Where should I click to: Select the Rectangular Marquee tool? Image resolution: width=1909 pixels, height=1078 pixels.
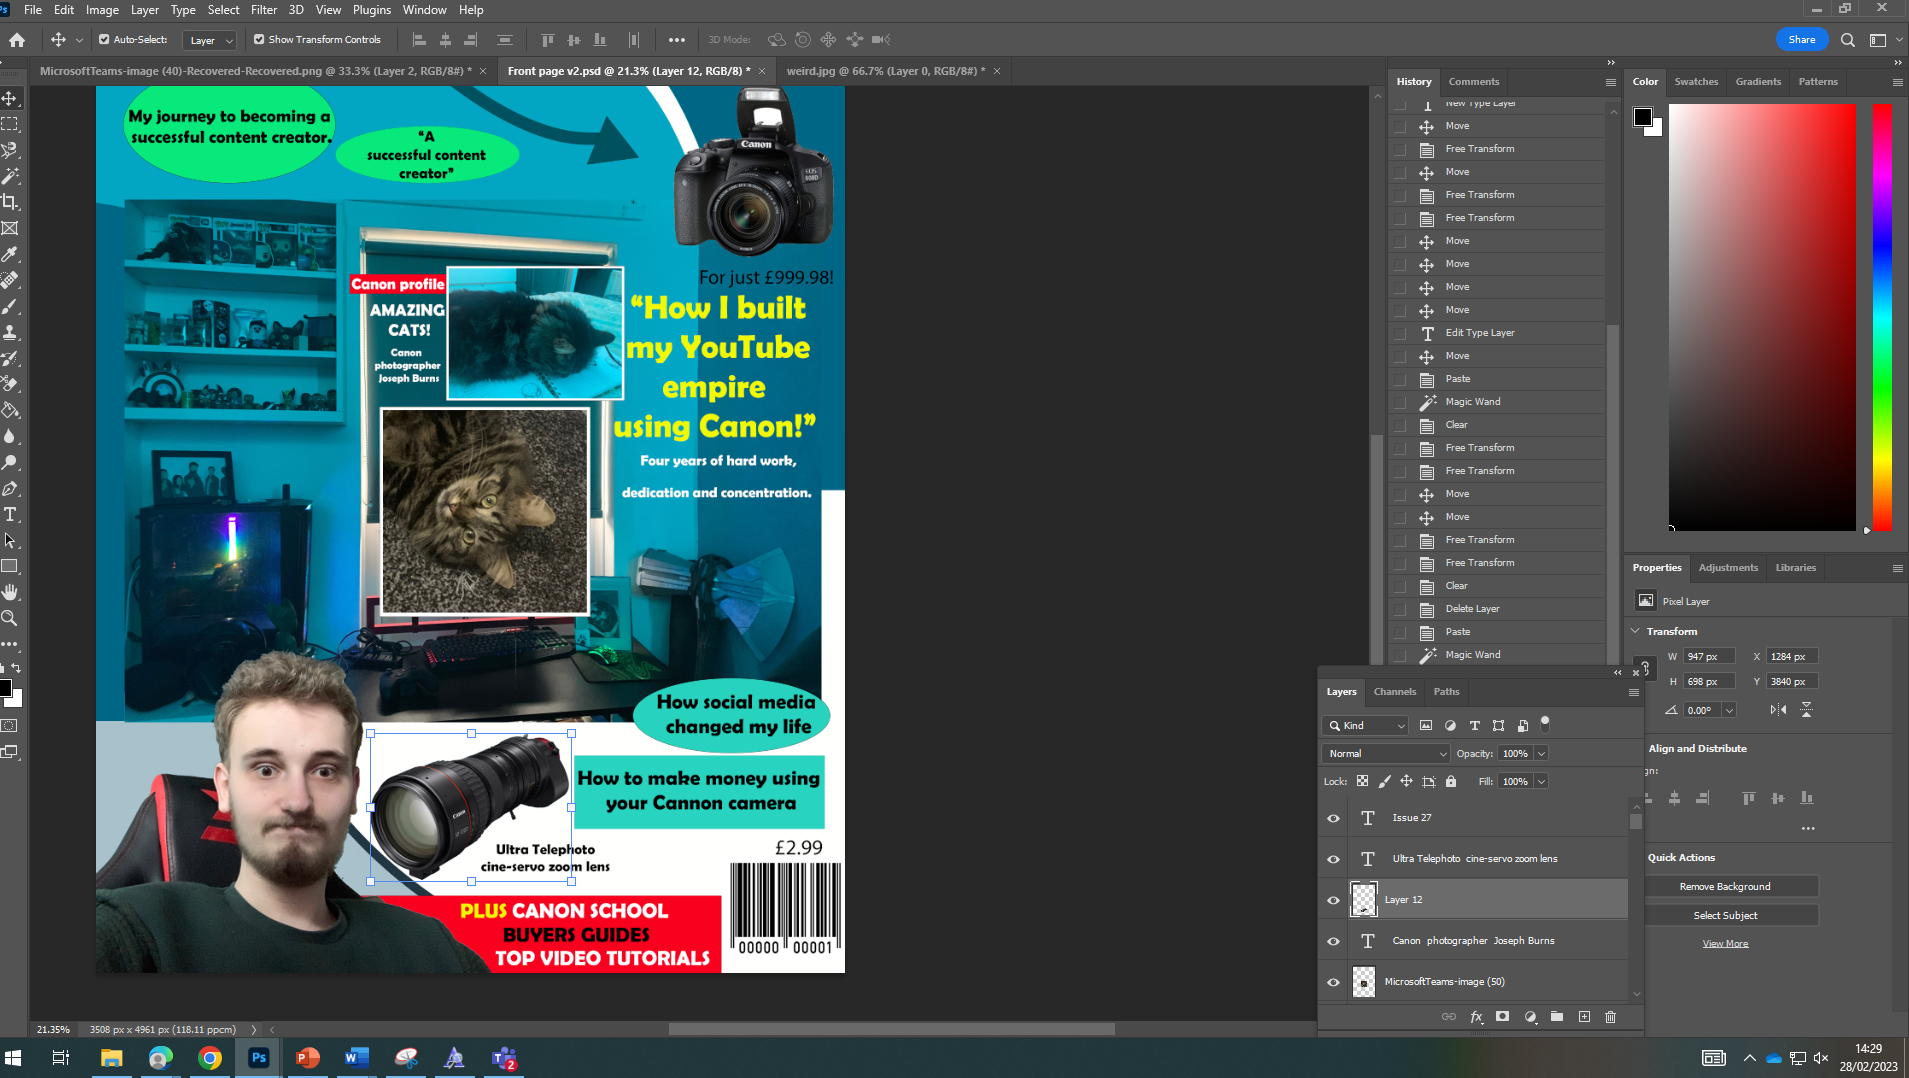pyautogui.click(x=10, y=124)
